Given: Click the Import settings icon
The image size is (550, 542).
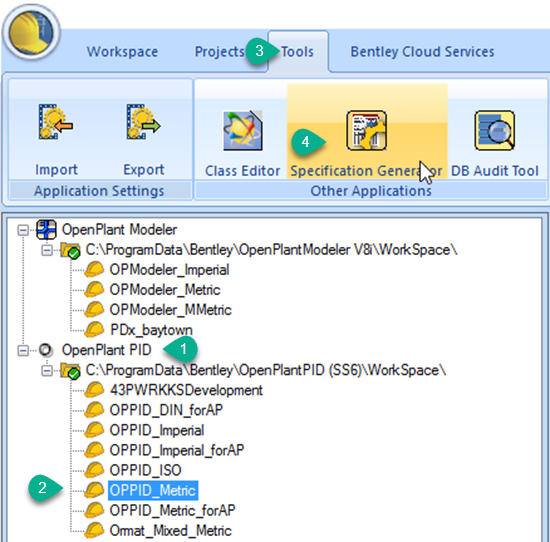Looking at the screenshot, I should point(56,121).
